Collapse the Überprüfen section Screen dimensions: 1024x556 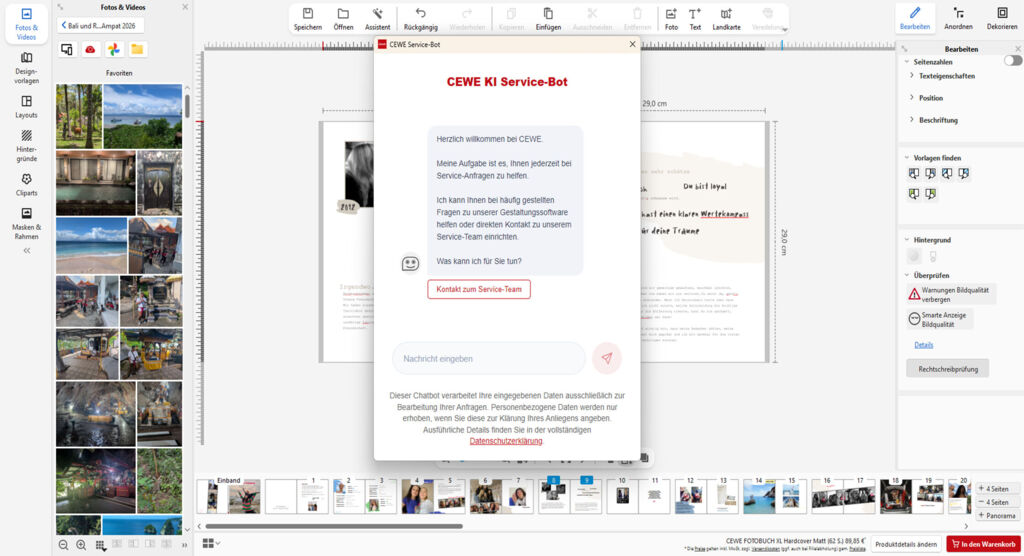click(x=907, y=275)
